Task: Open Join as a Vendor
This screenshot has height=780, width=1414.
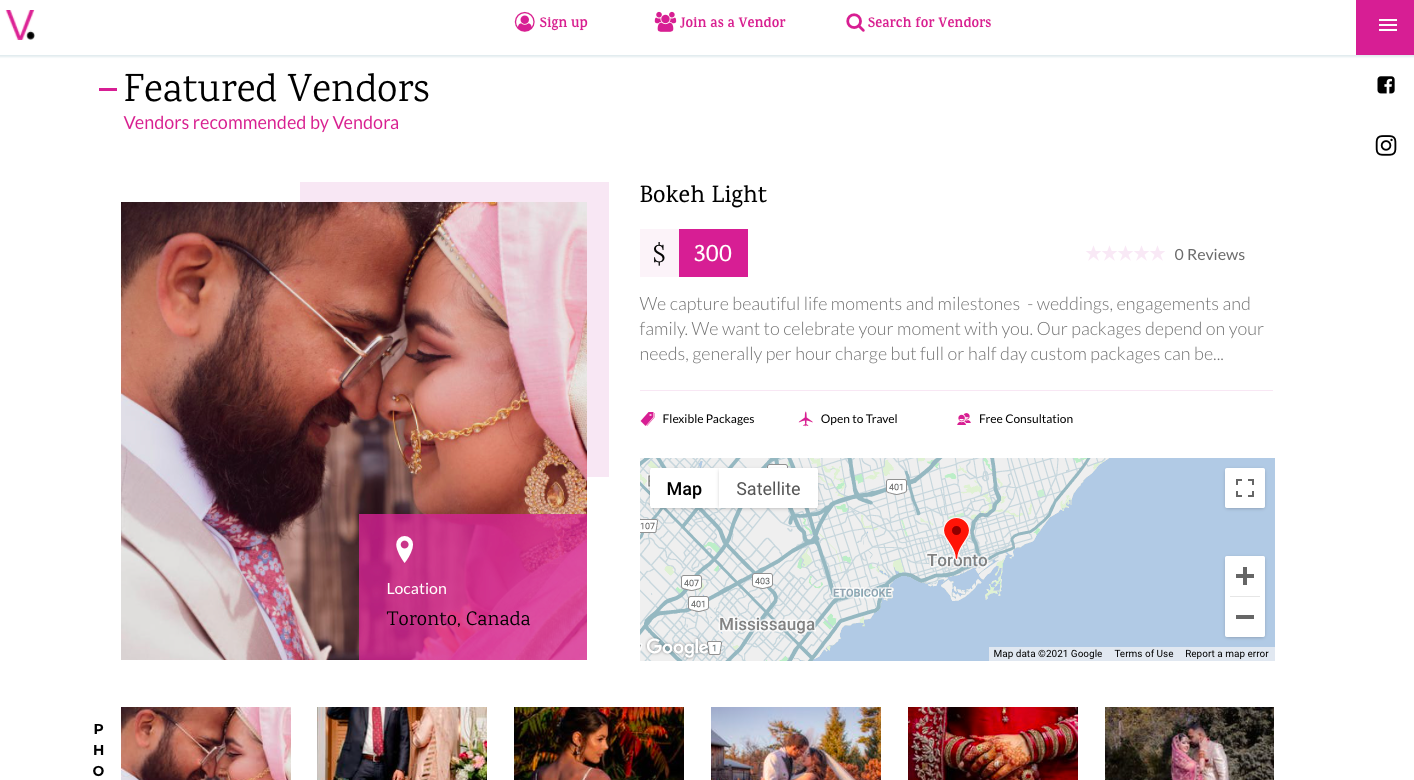Action: 720,22
